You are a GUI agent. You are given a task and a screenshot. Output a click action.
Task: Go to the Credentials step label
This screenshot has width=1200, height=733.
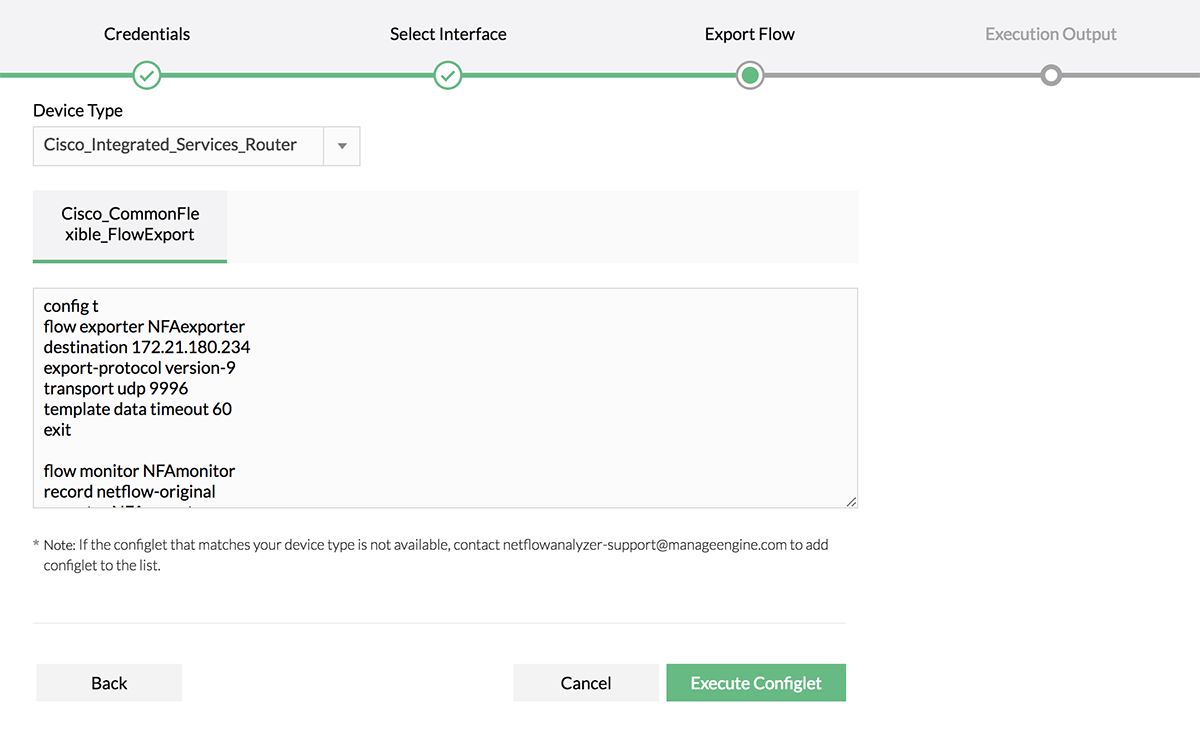[147, 34]
